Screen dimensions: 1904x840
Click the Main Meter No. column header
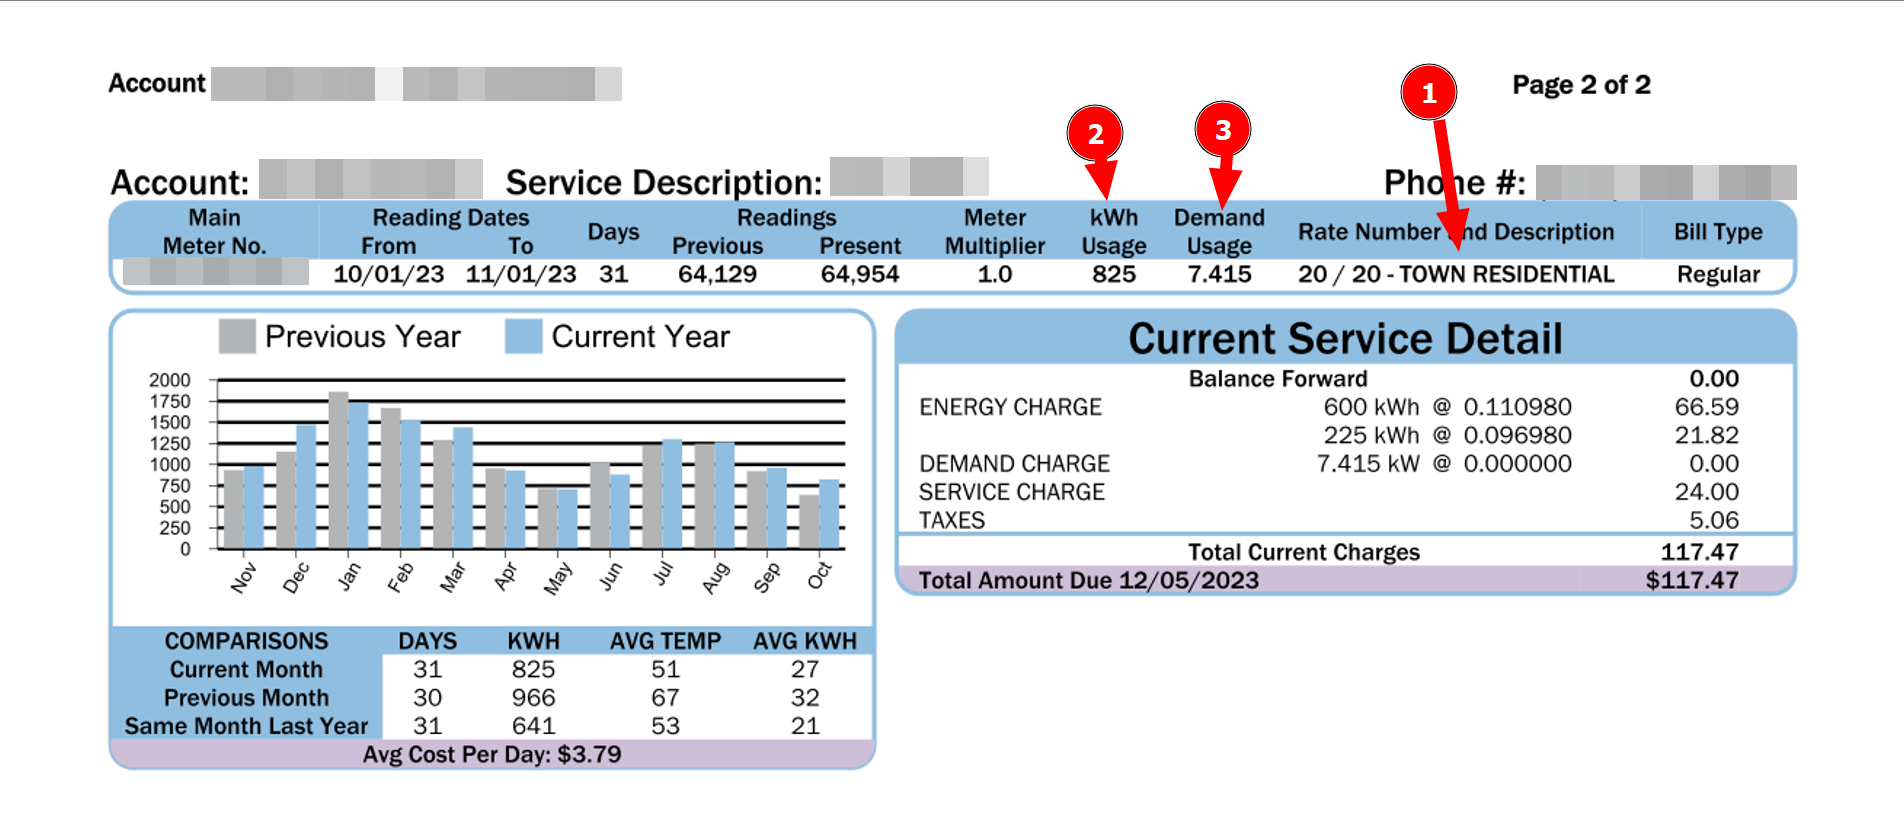click(214, 231)
